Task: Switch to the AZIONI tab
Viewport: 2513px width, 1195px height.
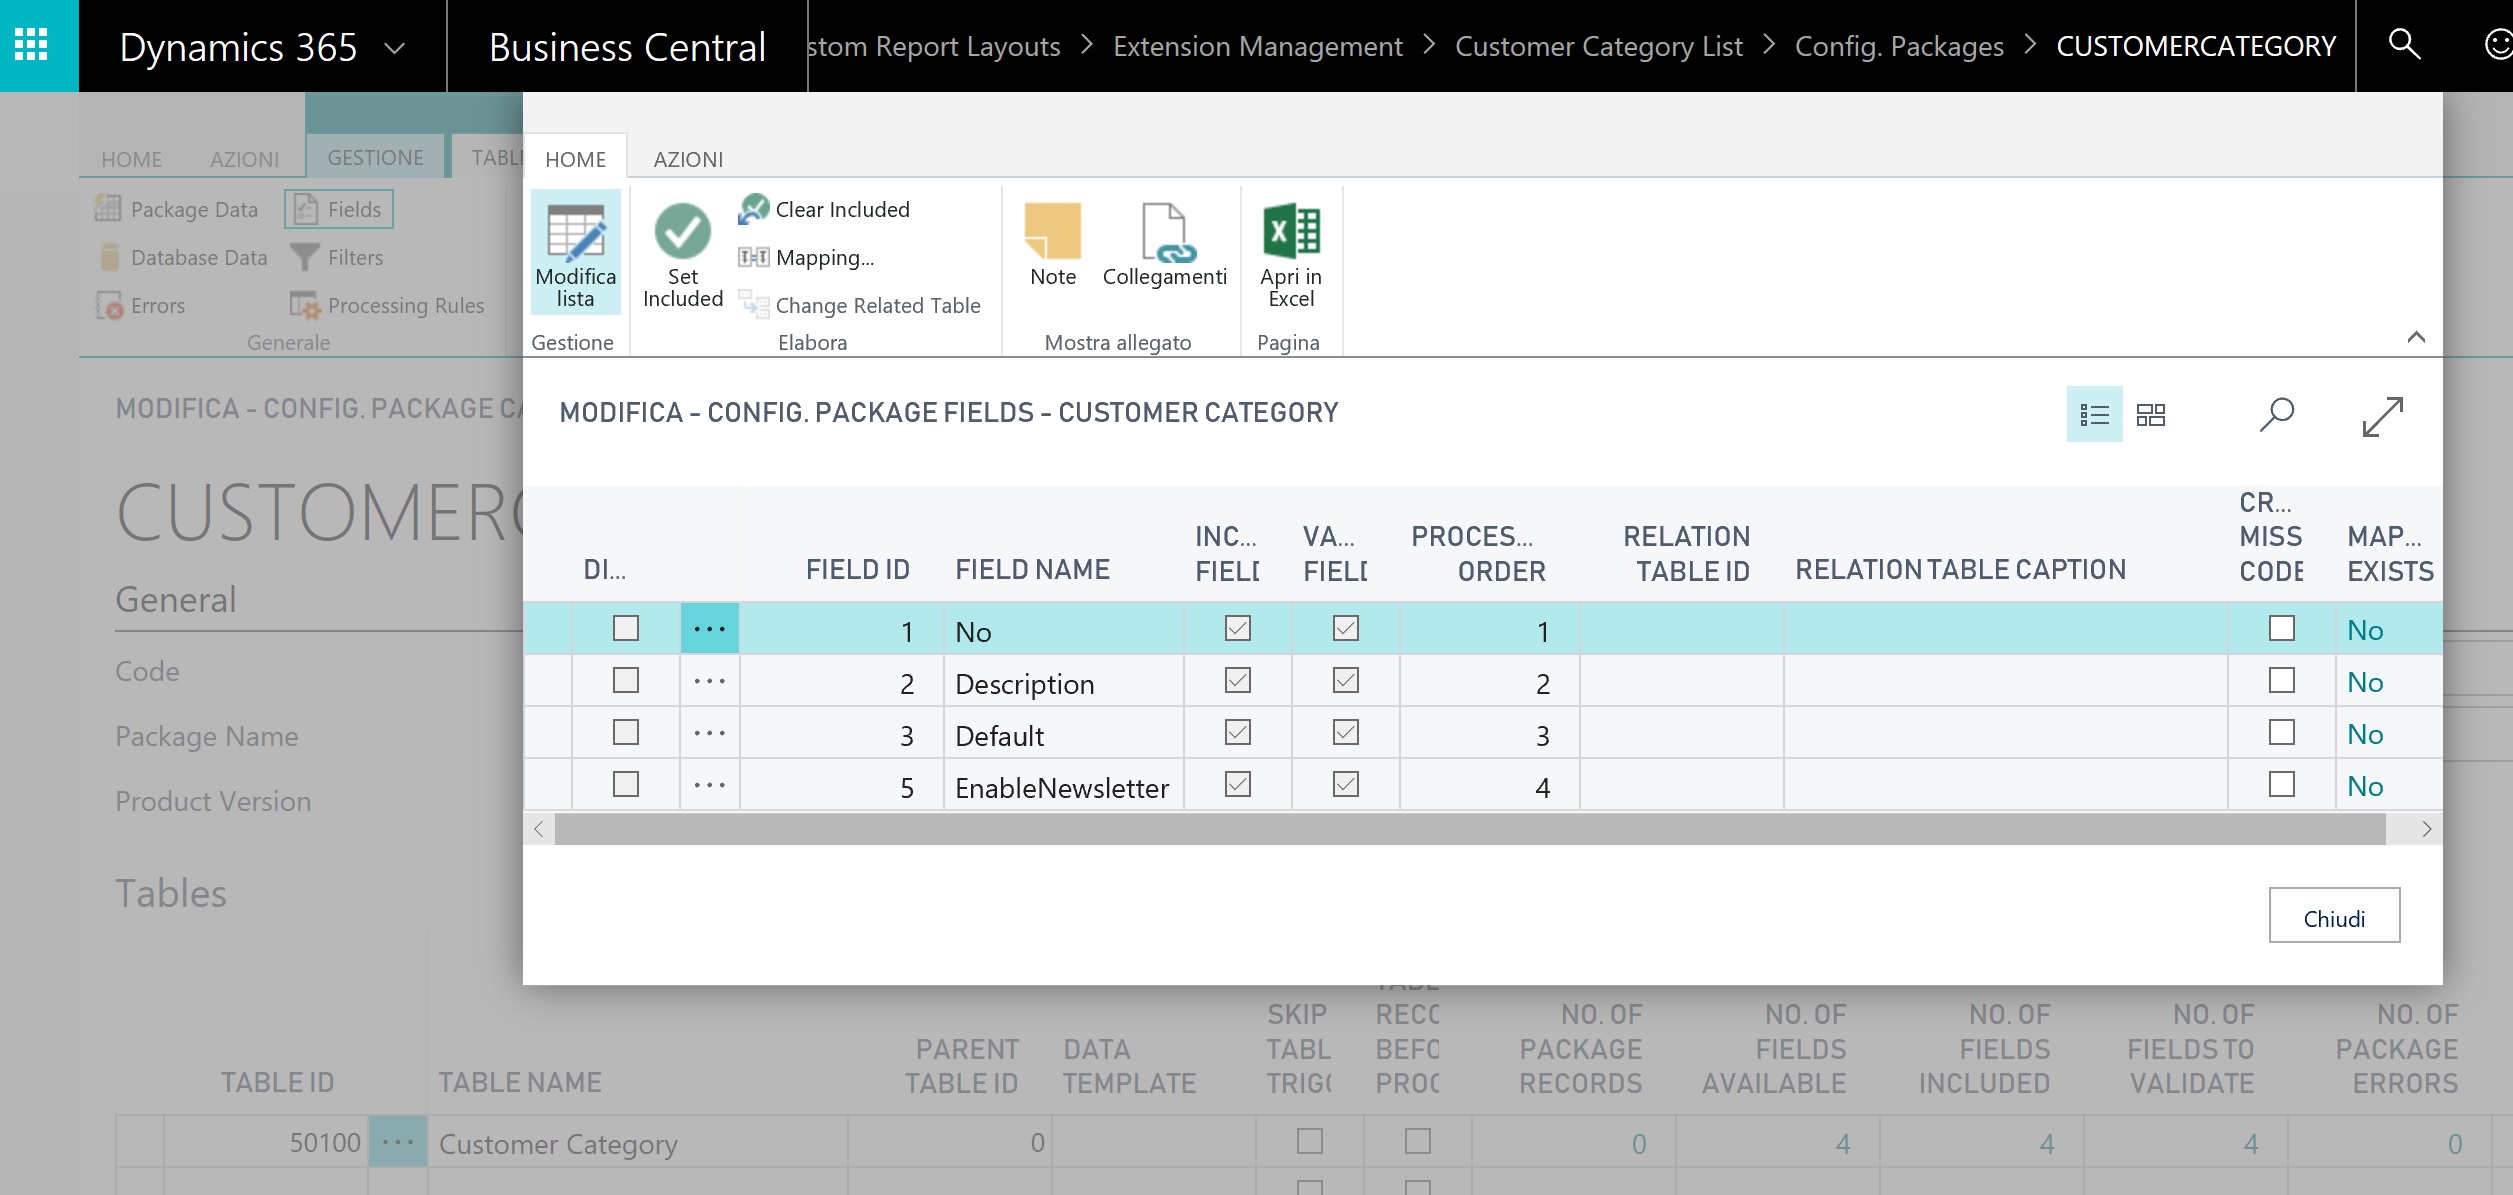Action: tap(689, 159)
